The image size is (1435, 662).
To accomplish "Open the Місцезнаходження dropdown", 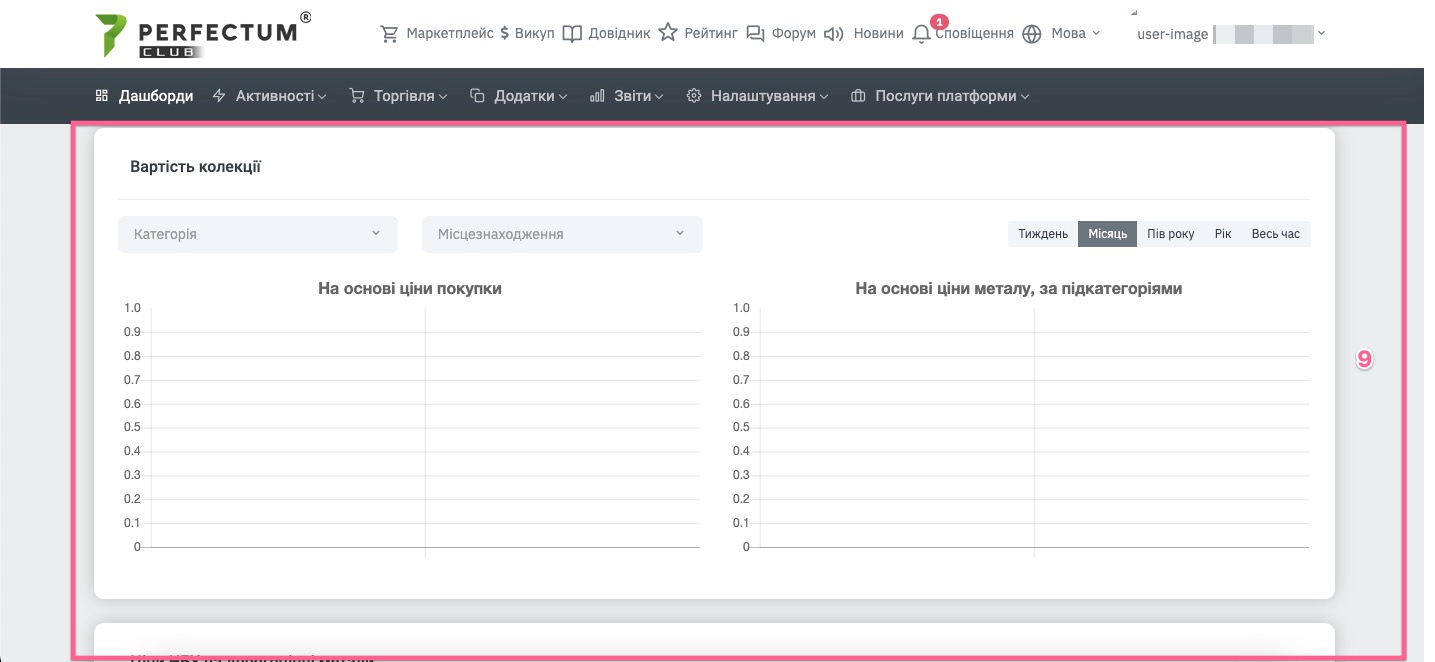I will [562, 234].
